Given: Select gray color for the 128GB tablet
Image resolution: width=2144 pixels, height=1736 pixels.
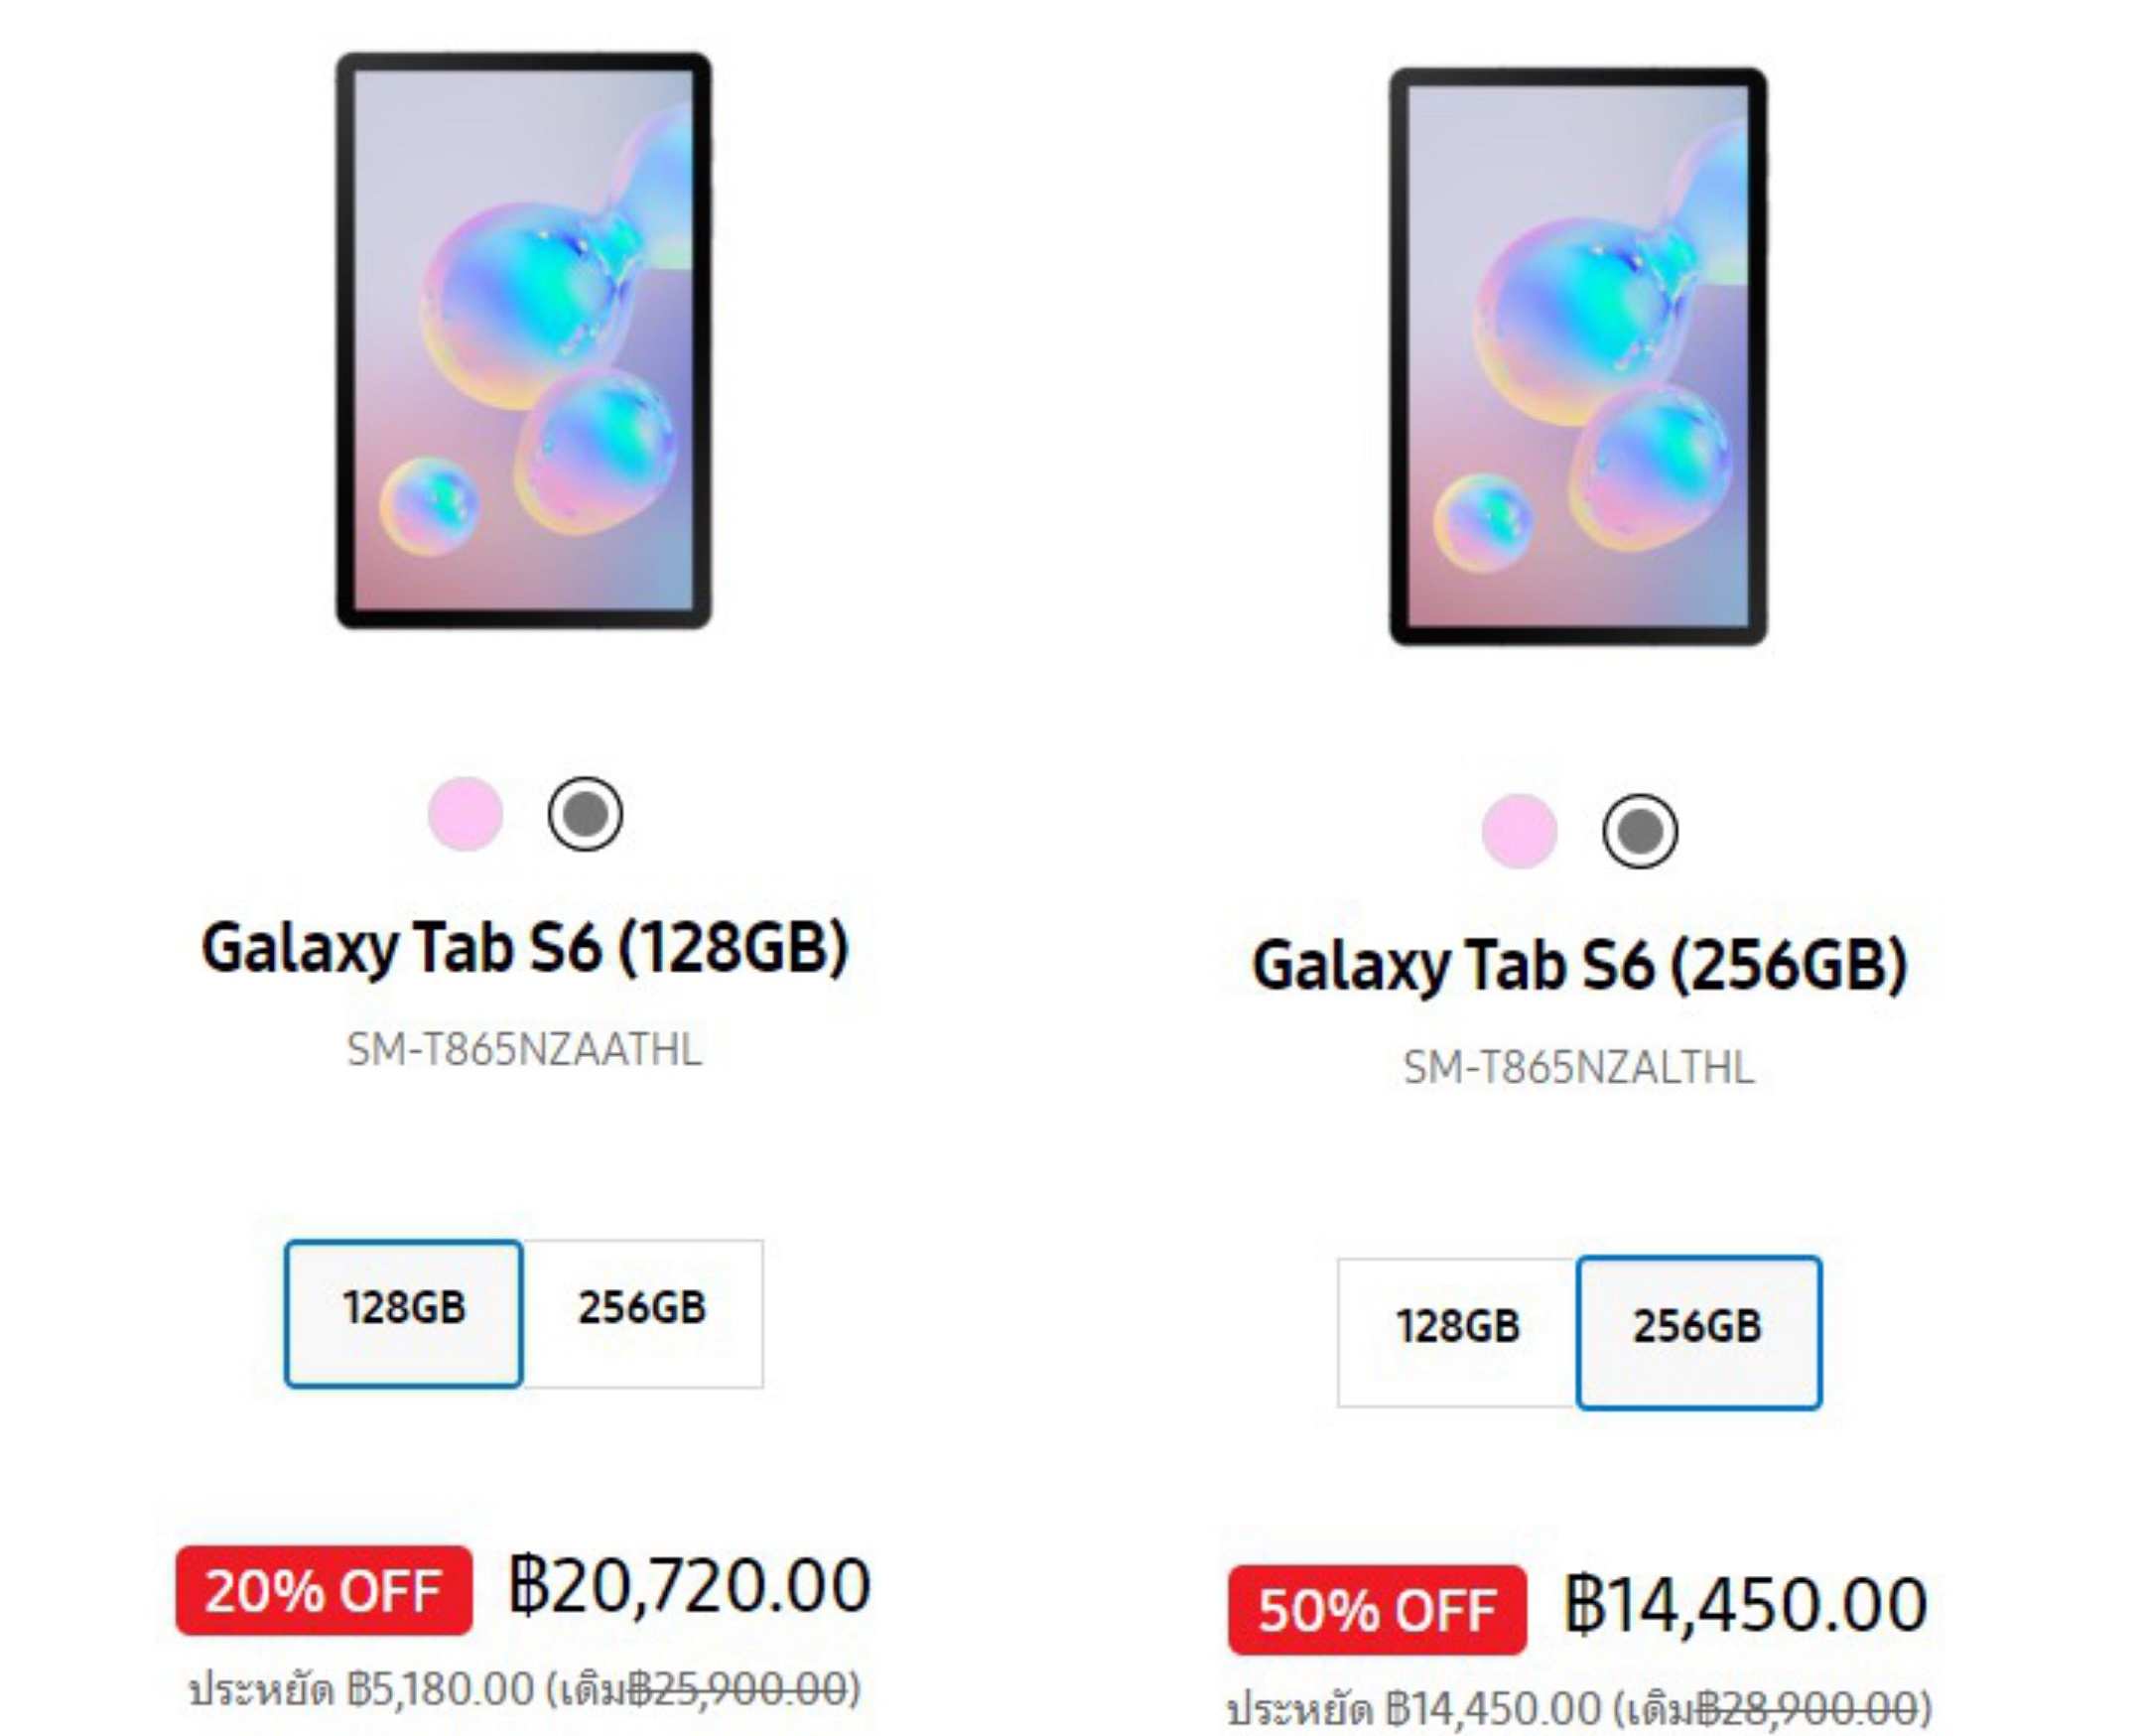Looking at the screenshot, I should [x=585, y=813].
